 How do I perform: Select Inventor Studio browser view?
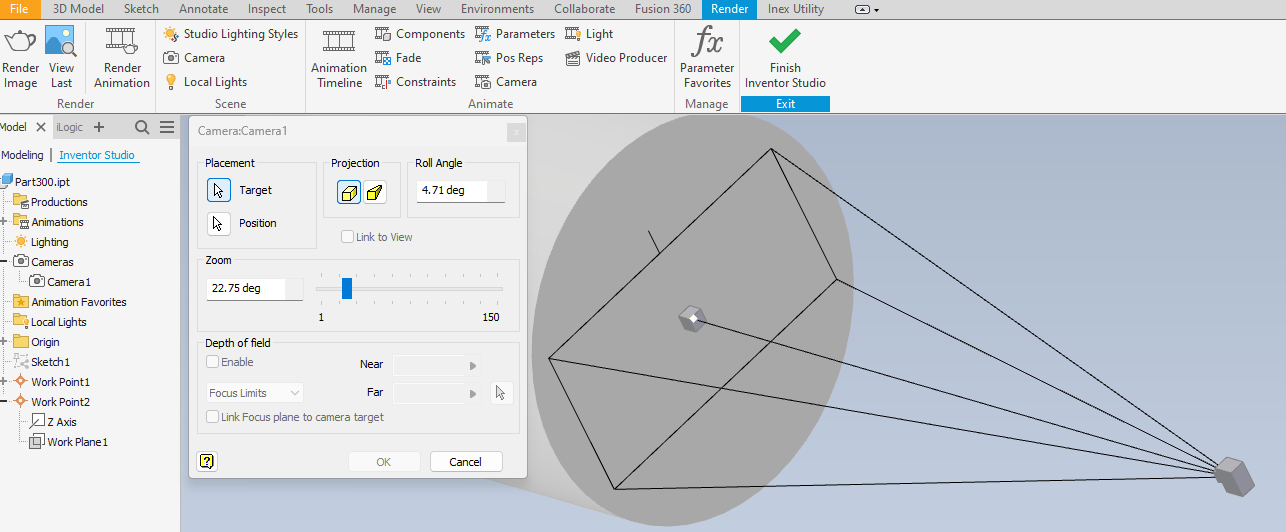[x=97, y=155]
